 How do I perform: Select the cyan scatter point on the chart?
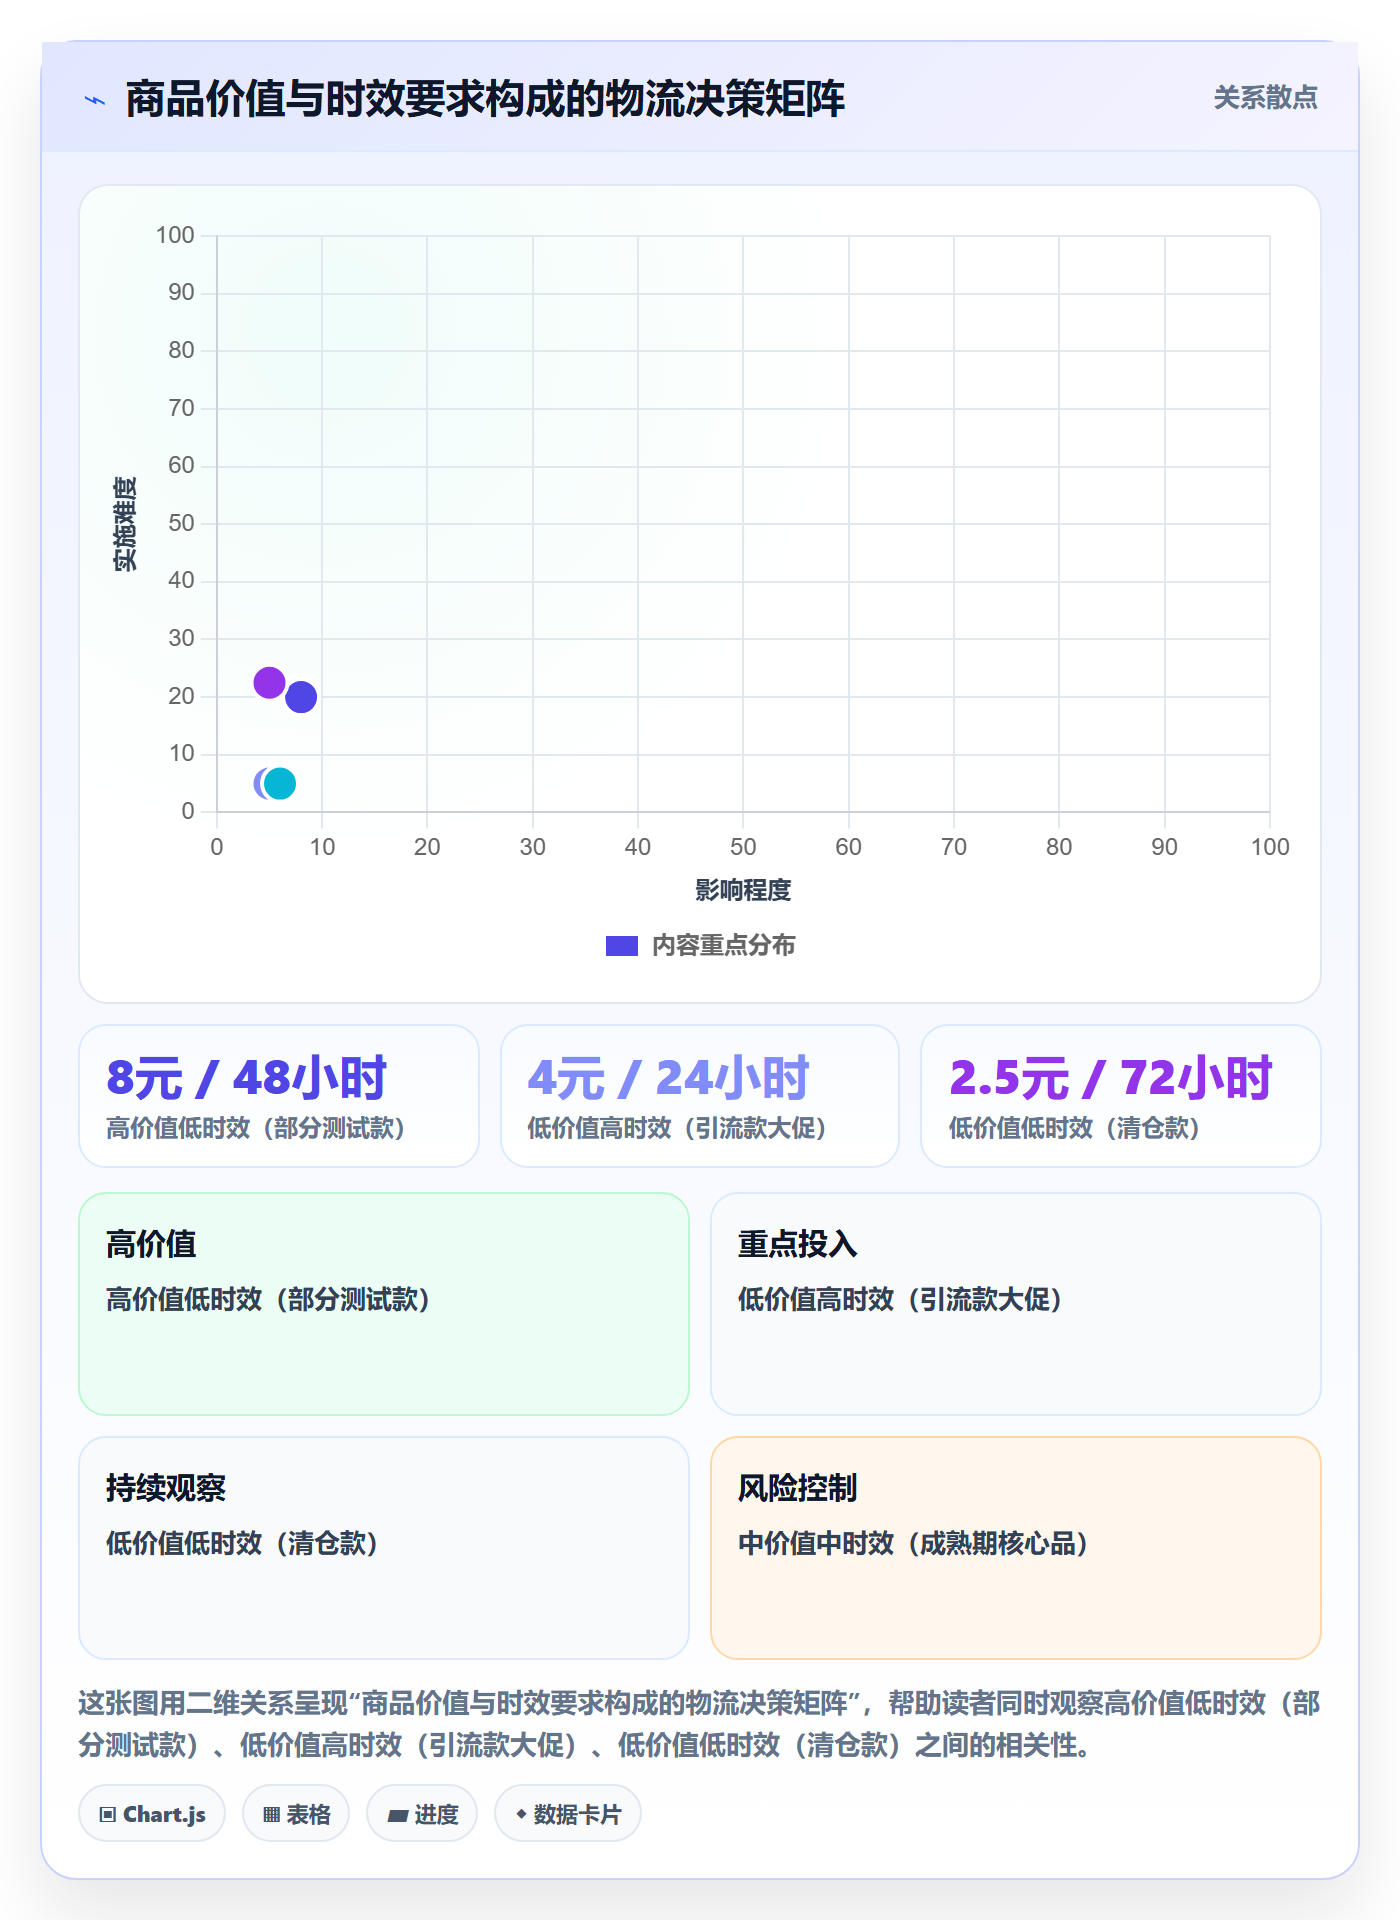(280, 784)
